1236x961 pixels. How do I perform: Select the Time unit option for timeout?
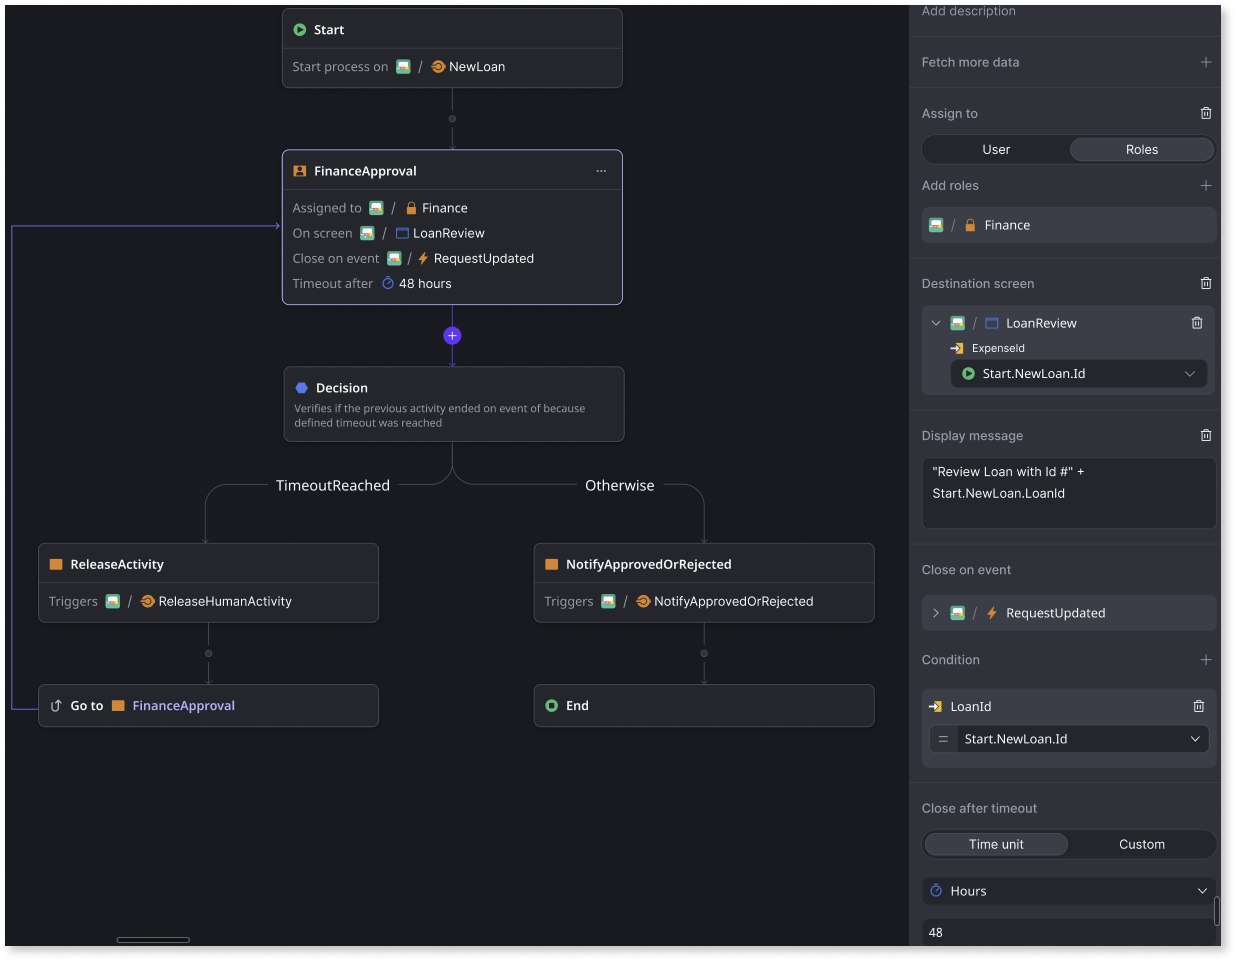coord(996,844)
